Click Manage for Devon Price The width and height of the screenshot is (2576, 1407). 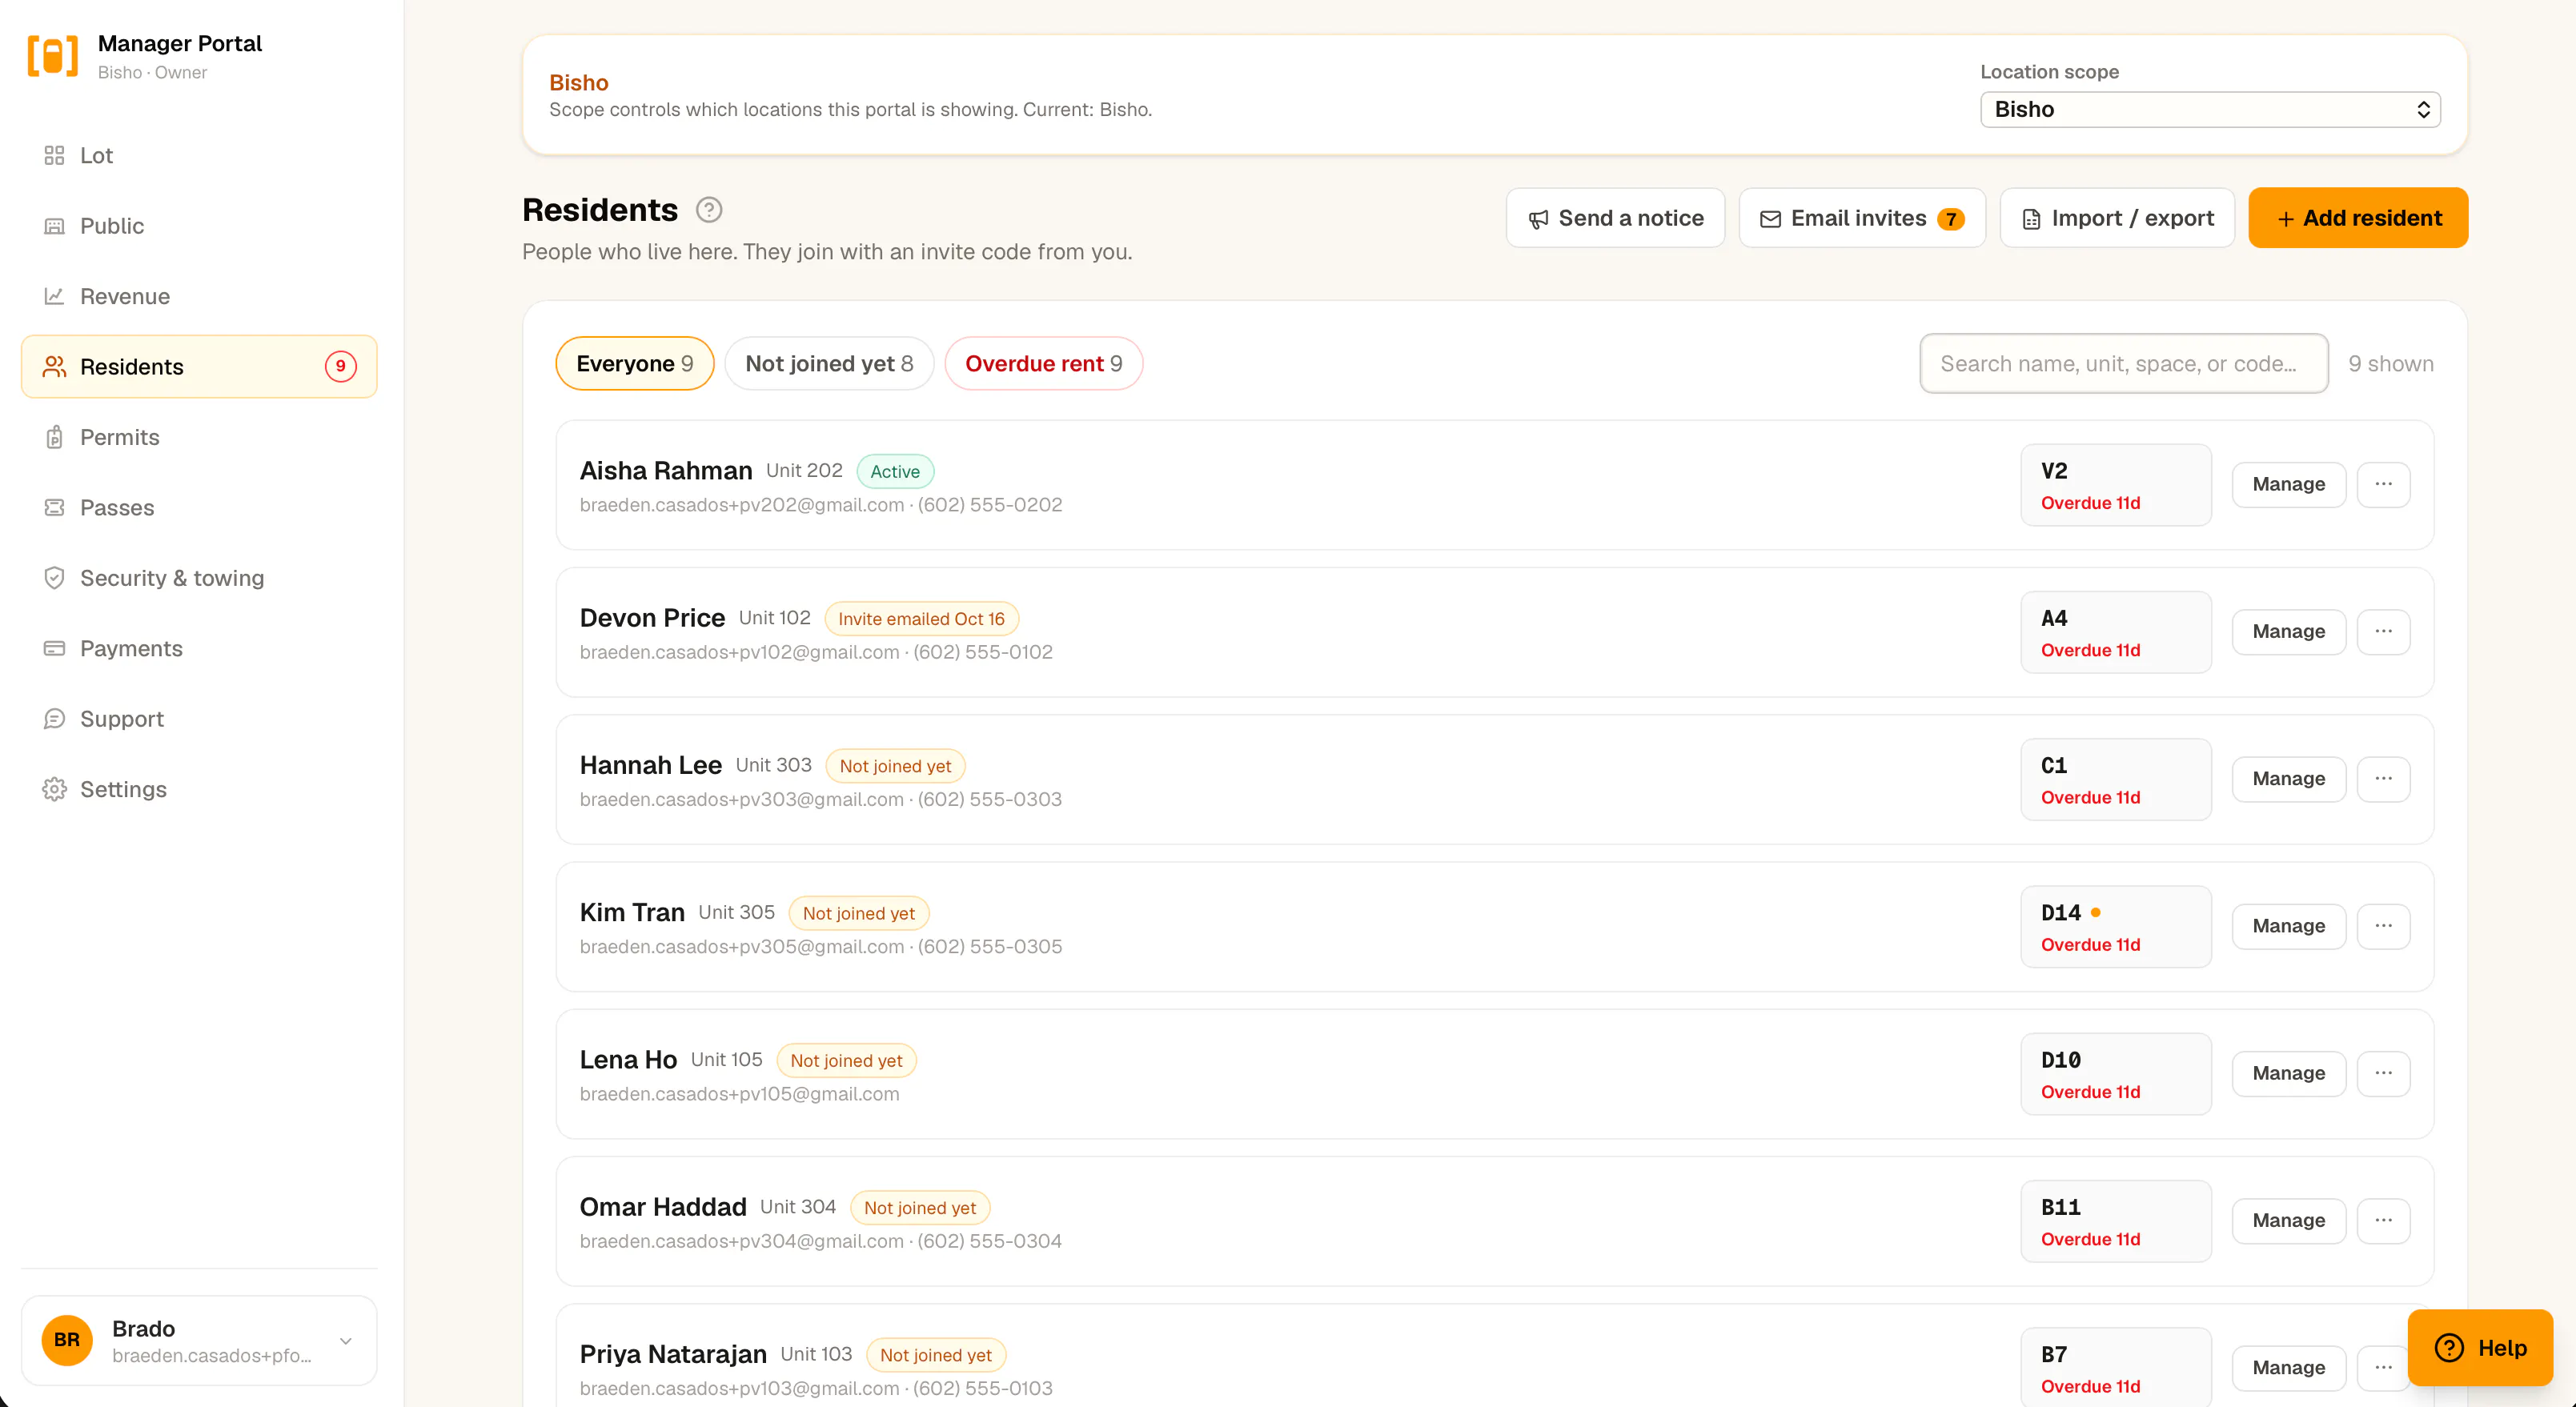[2289, 631]
